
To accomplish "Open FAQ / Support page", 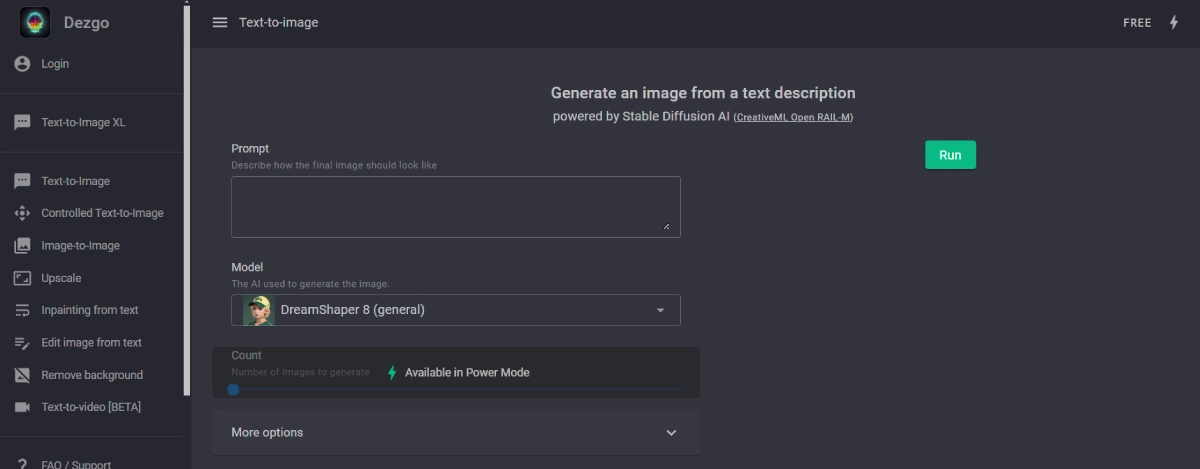I will (x=76, y=464).
